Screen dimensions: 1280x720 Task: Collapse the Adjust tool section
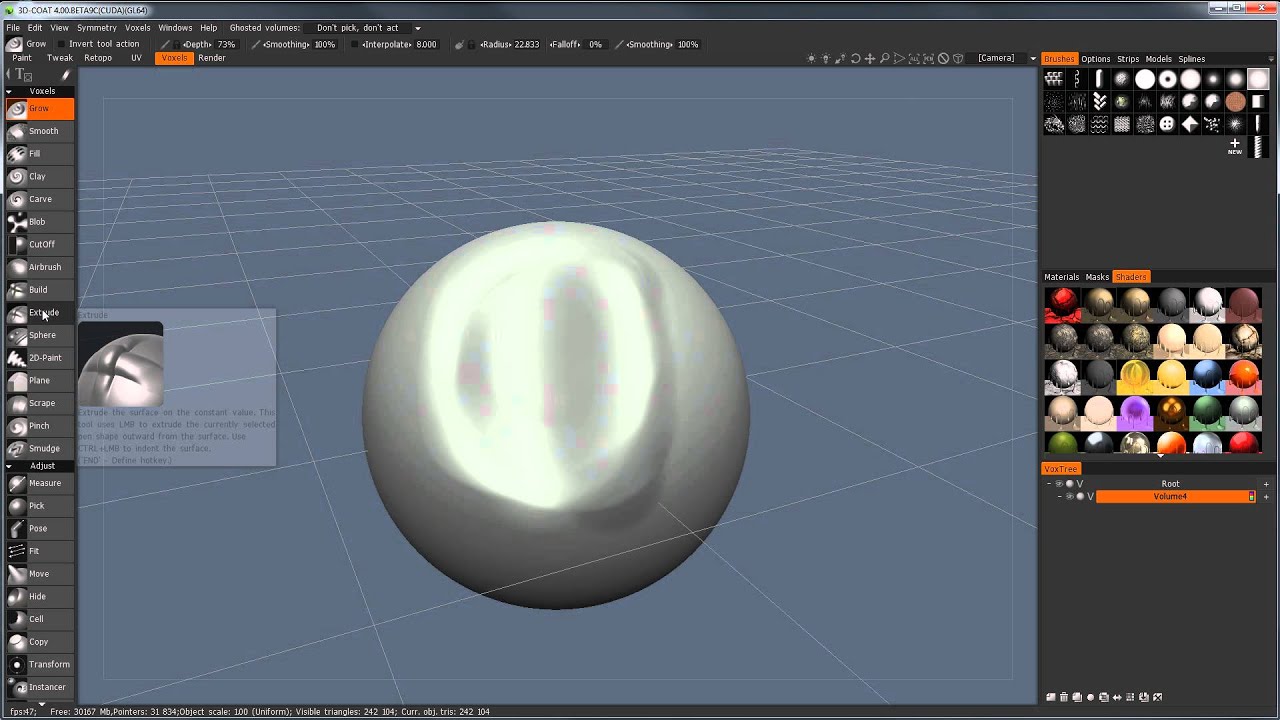click(10, 466)
